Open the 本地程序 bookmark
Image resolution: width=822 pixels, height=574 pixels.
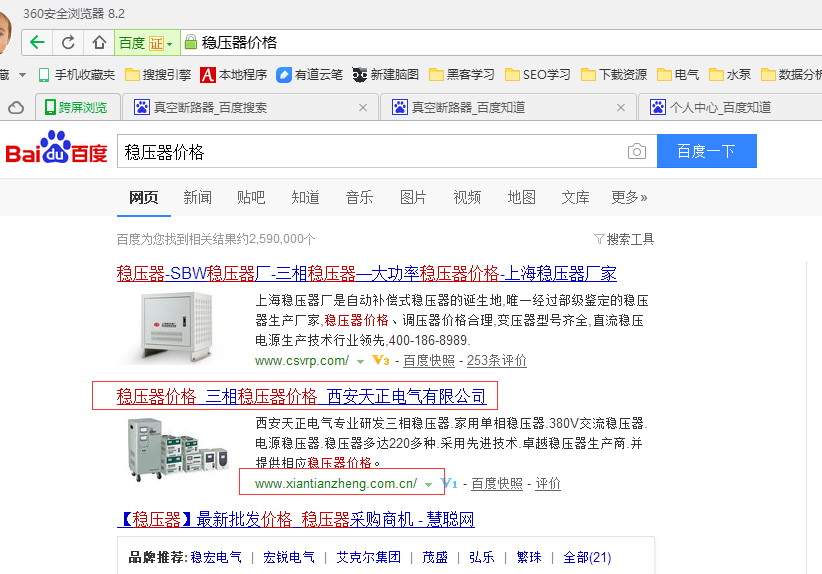(234, 75)
